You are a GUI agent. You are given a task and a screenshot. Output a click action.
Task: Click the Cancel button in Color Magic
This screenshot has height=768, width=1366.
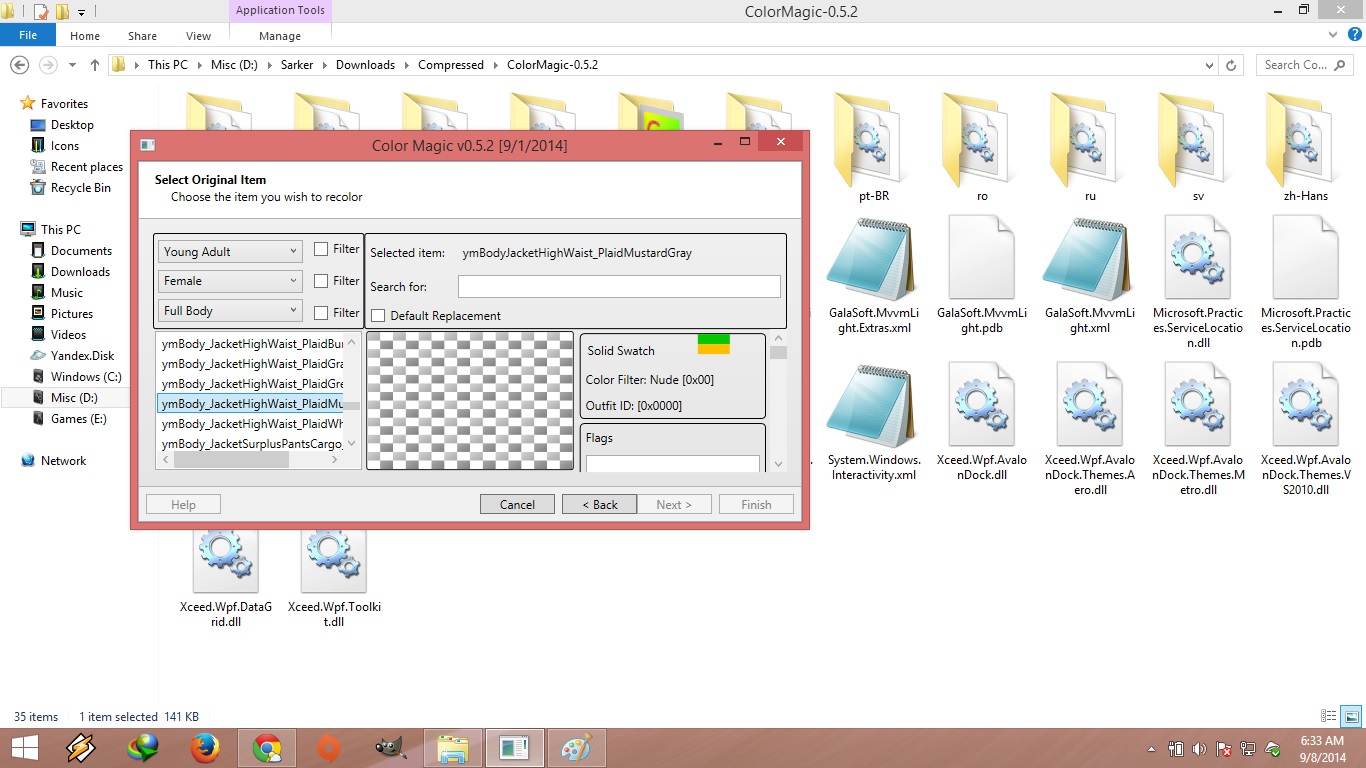tap(517, 505)
